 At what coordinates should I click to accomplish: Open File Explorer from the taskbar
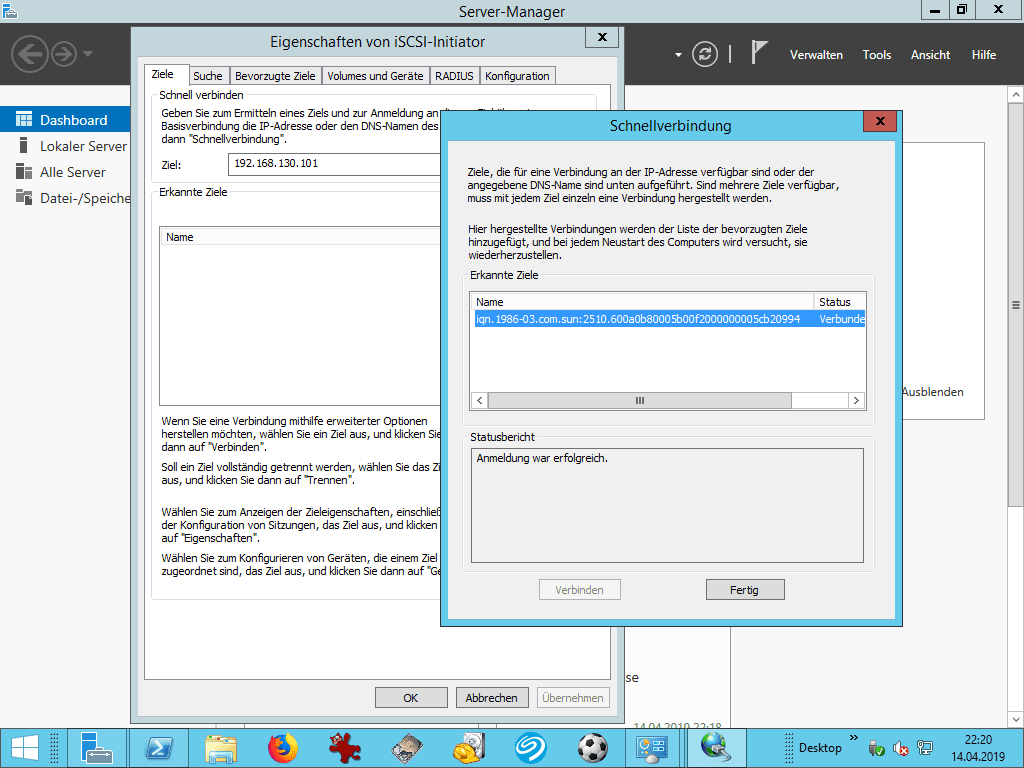tap(221, 748)
